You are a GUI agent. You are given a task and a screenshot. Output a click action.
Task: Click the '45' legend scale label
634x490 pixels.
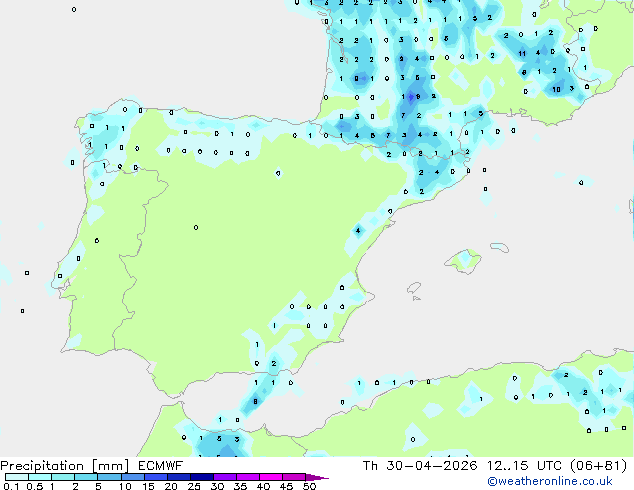coord(286,486)
